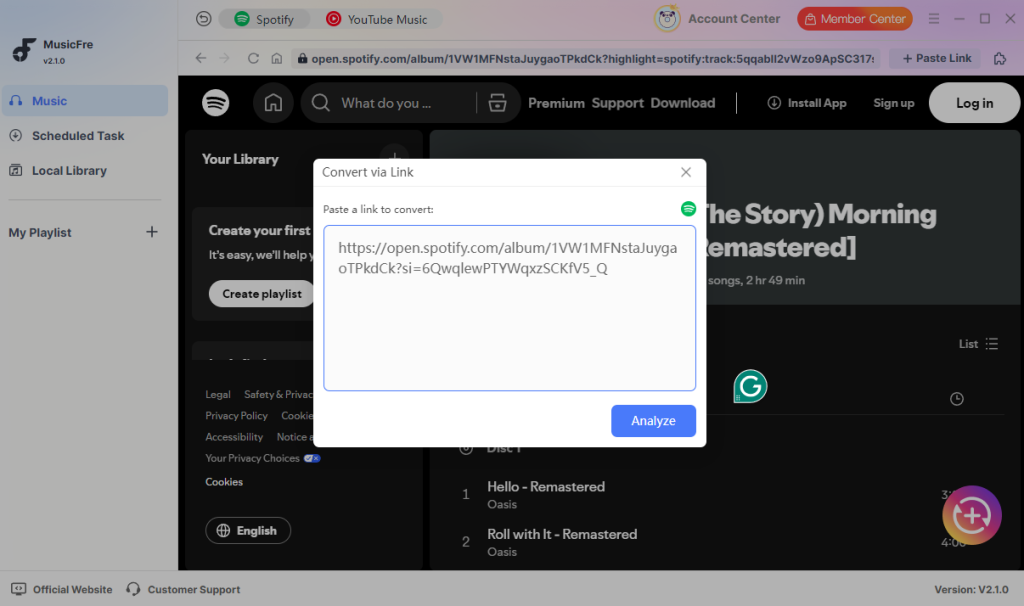Select Music in the sidebar
The image size is (1024, 606).
85,101
